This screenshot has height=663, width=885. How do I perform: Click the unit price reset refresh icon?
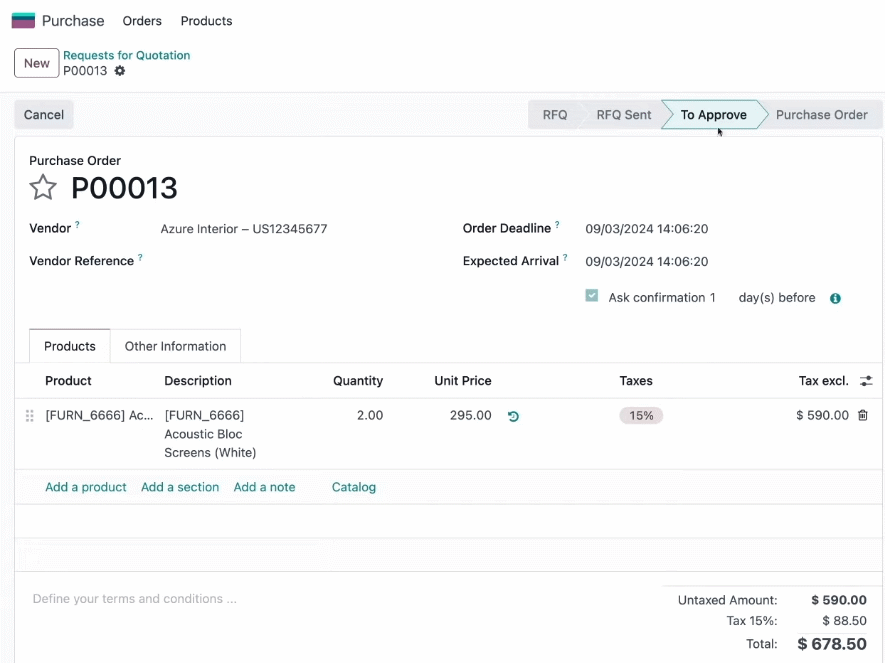pos(513,416)
